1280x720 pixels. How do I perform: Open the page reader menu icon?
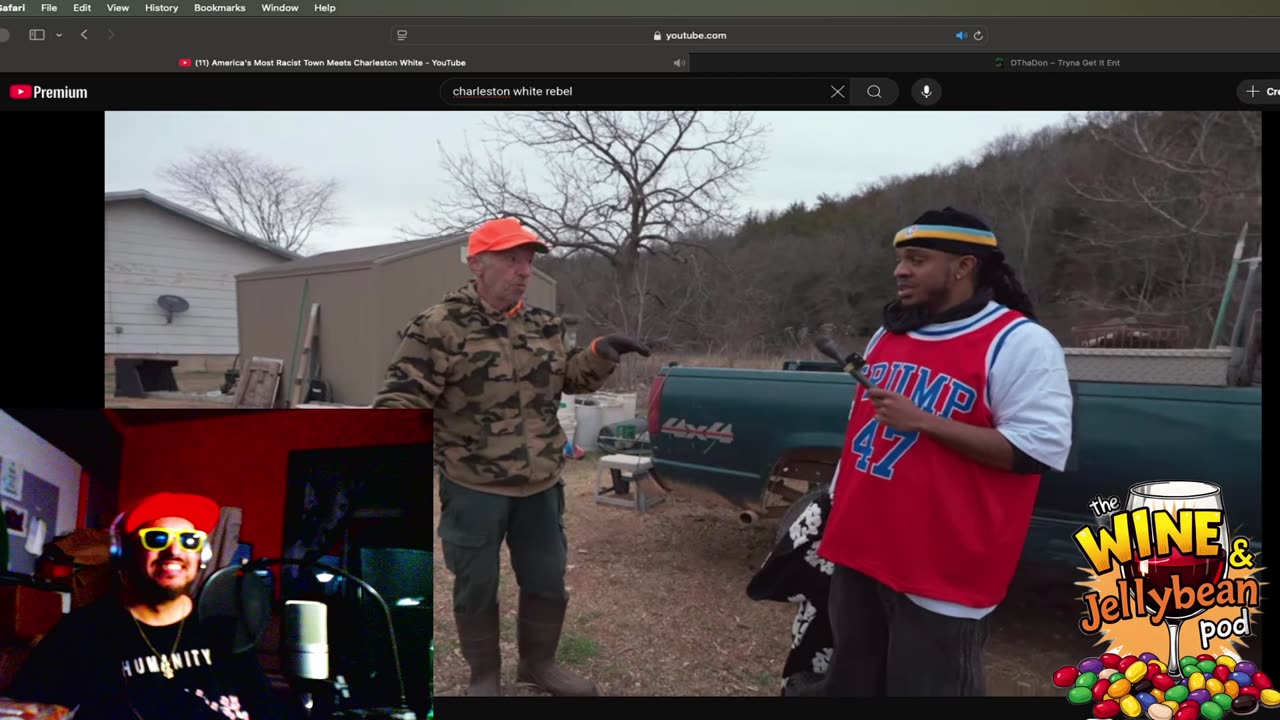[x=402, y=35]
